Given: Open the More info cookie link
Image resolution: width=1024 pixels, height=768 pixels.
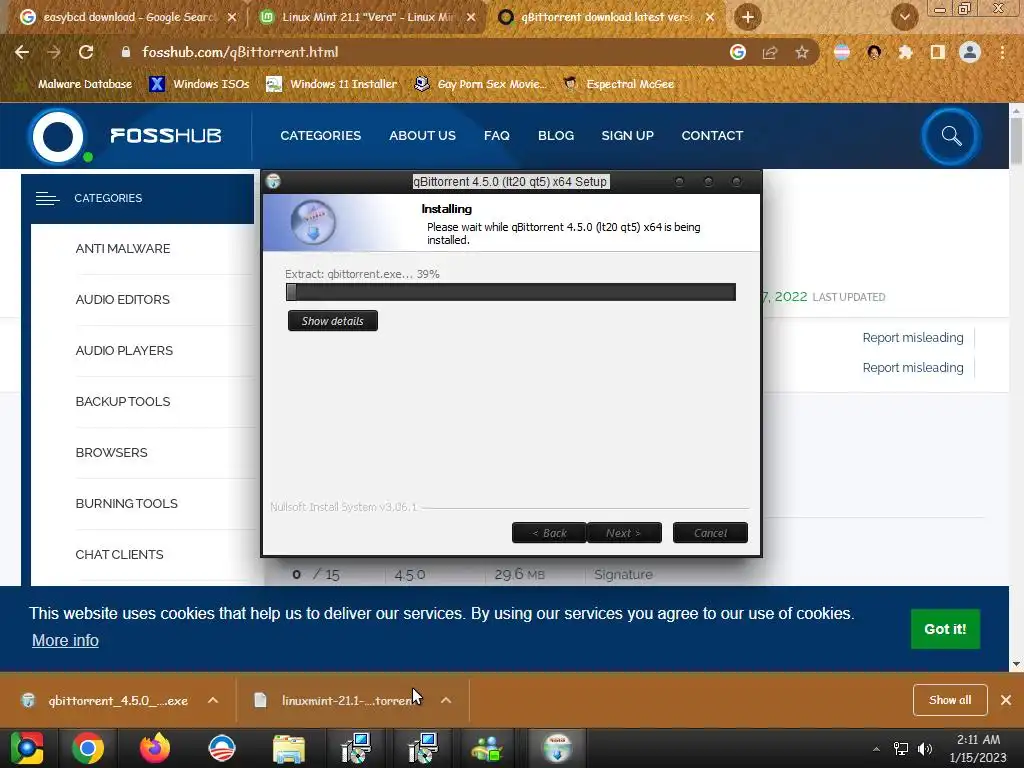Looking at the screenshot, I should click(x=65, y=641).
